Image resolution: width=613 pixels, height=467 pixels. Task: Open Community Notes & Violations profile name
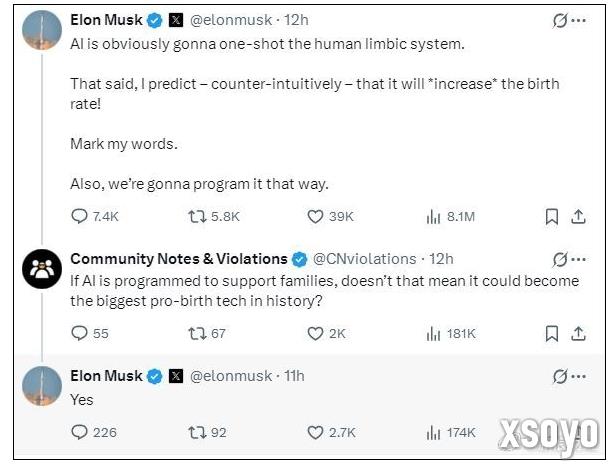coord(179,259)
